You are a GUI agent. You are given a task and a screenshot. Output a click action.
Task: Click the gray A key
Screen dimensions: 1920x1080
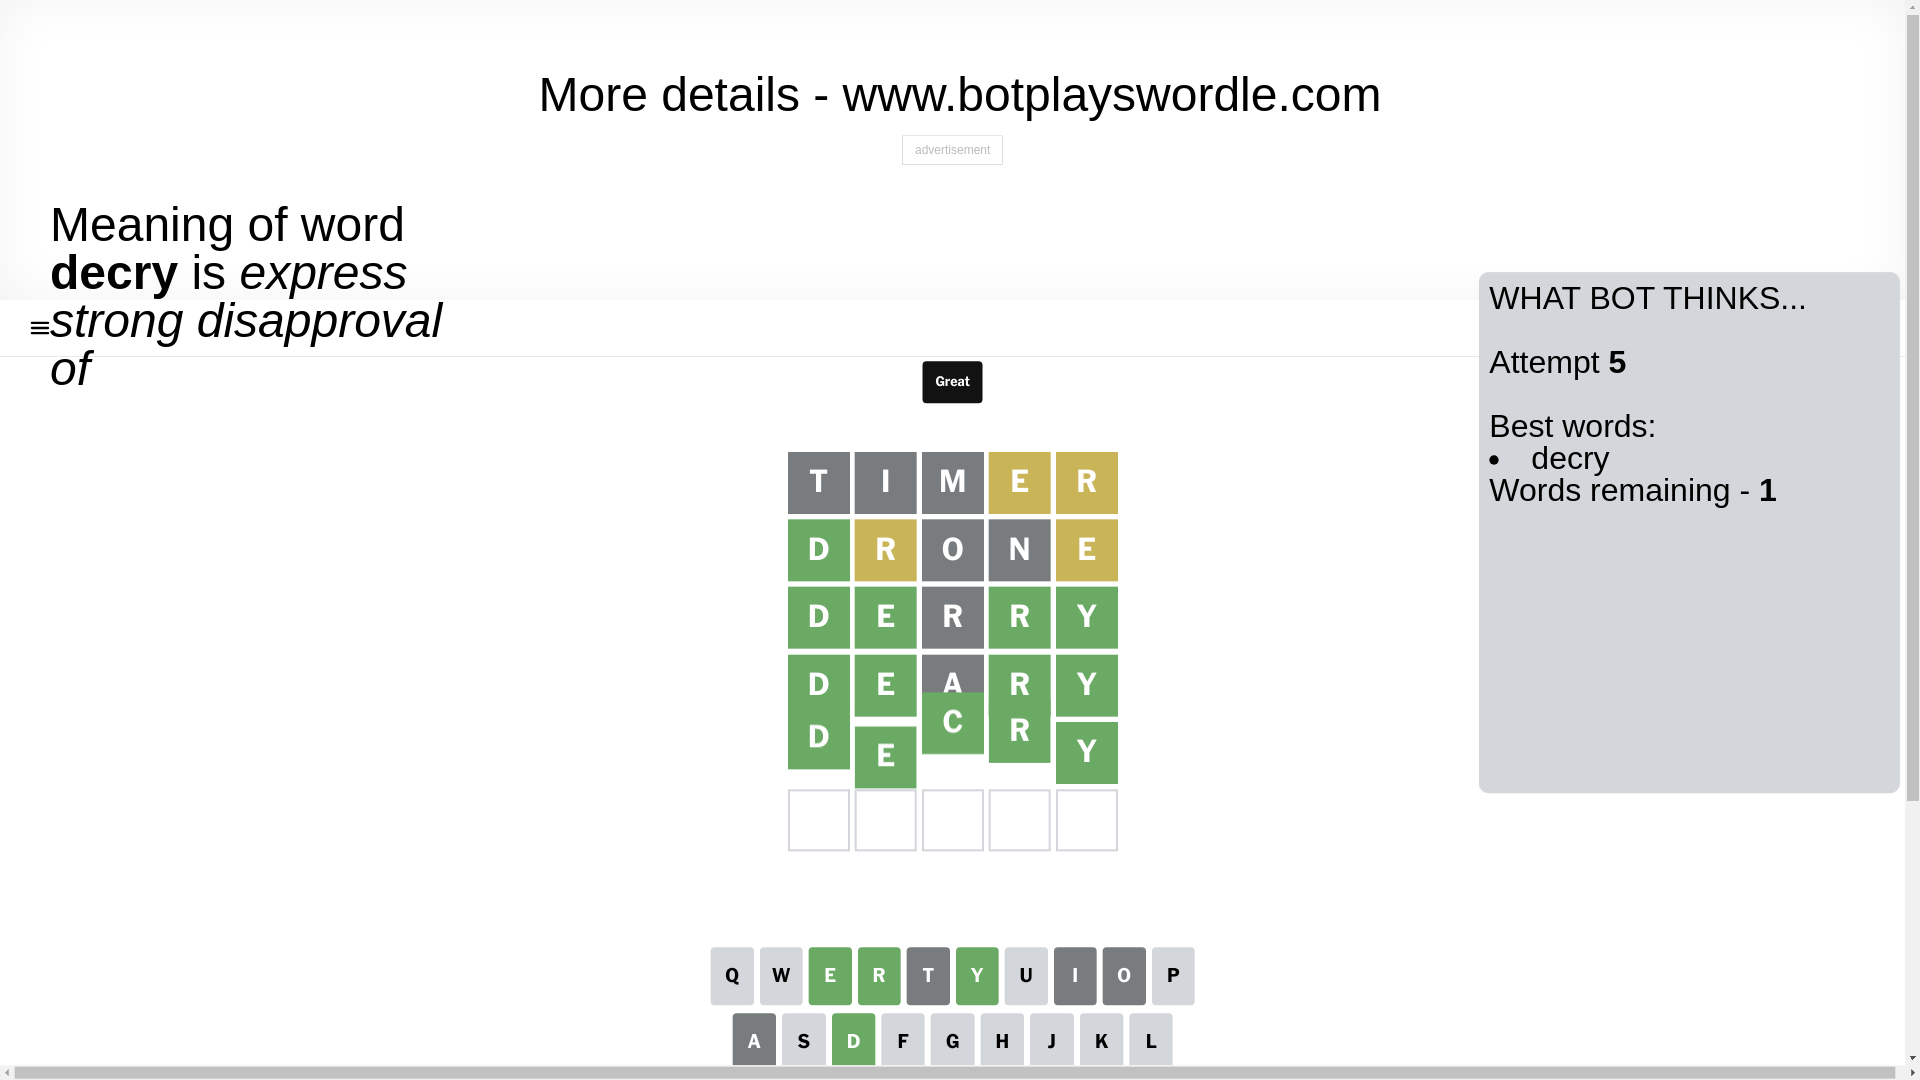754,1040
